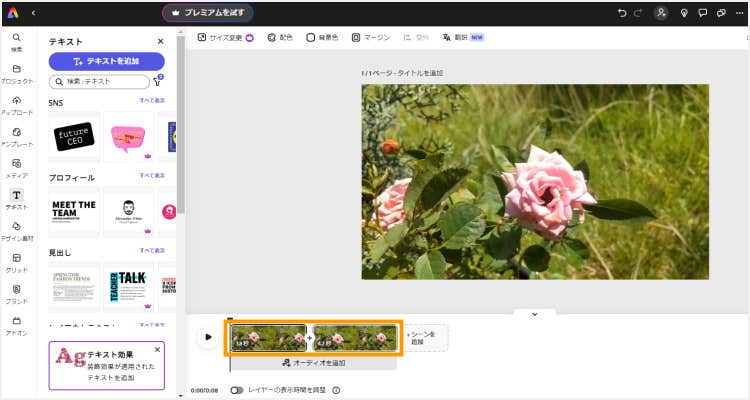The image size is (750, 400).
Task: Open the アップロード sidebar tab
Action: click(x=17, y=106)
